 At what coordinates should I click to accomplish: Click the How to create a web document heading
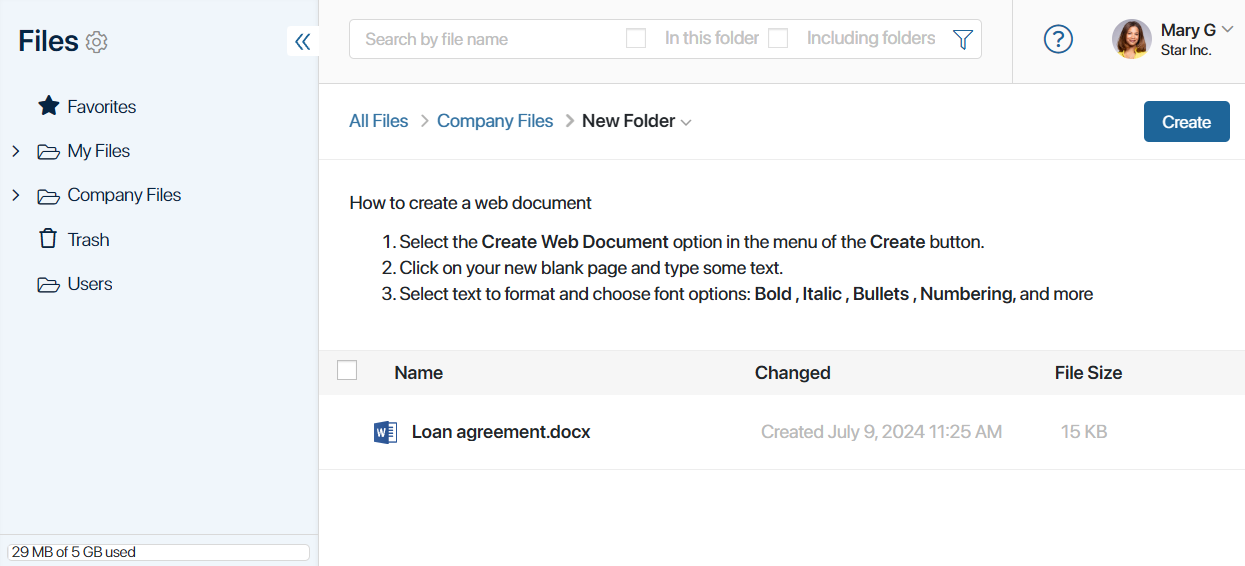(x=470, y=203)
